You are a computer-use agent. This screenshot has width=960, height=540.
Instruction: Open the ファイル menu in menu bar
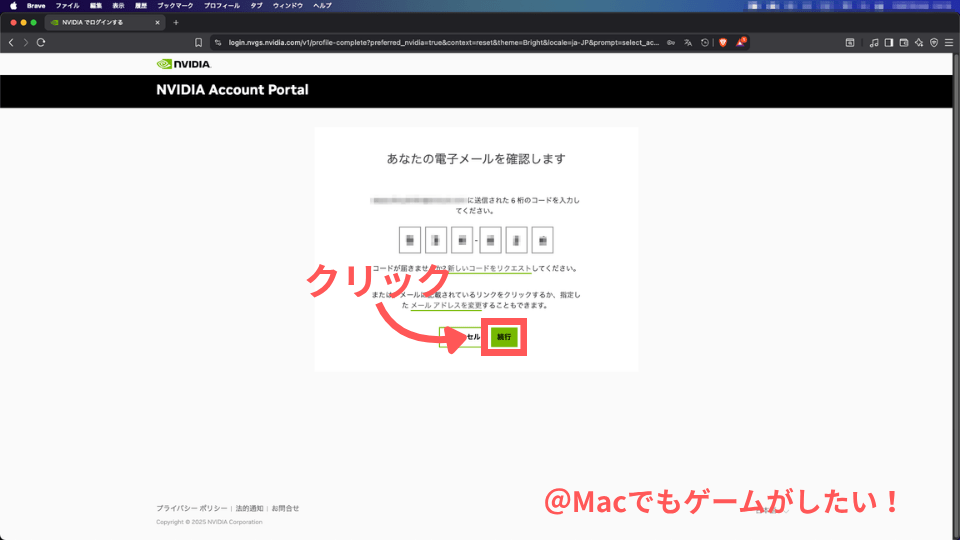(67, 6)
